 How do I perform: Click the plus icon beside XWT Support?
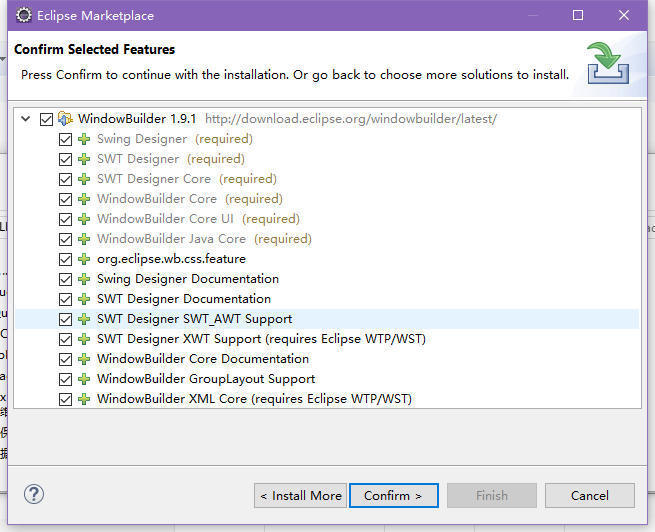tap(84, 339)
